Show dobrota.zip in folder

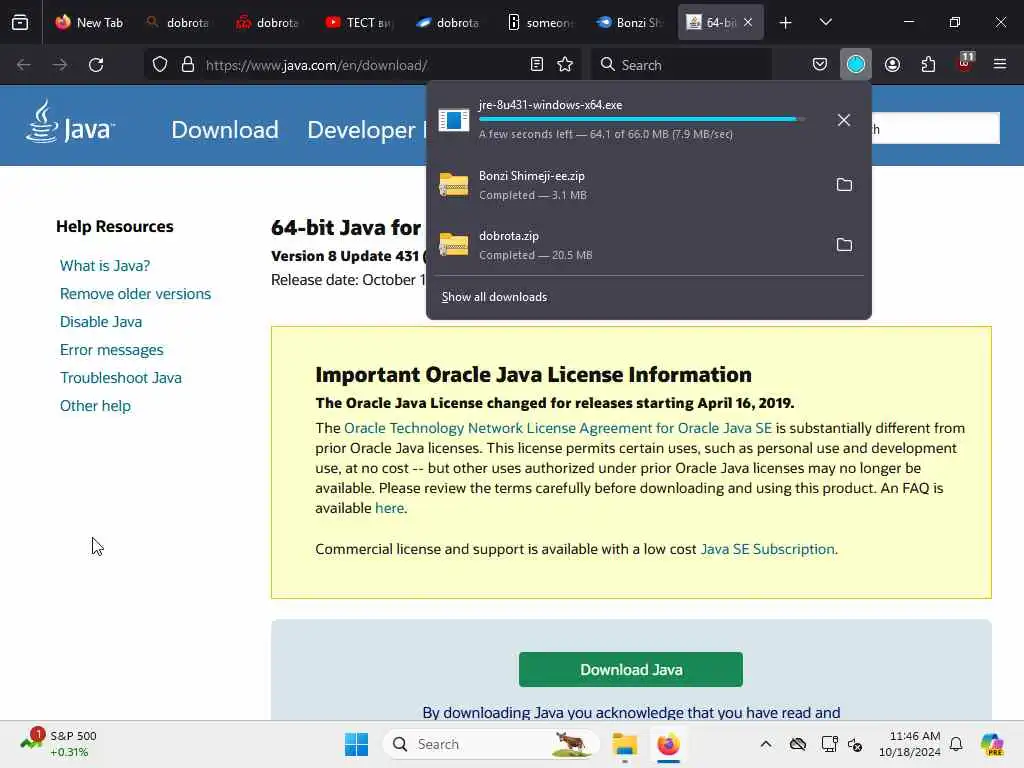[844, 245]
